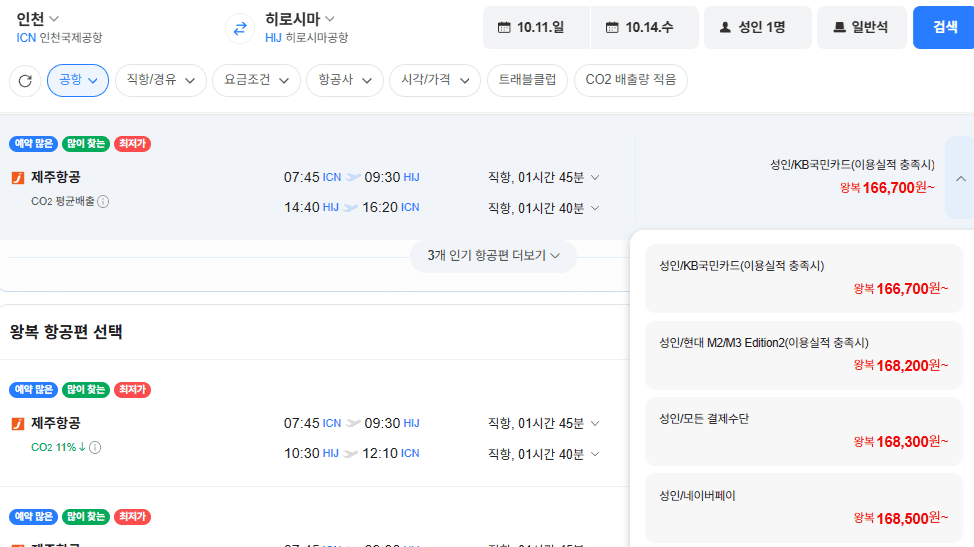Open the 항공사 filter dropdown
Image resolution: width=974 pixels, height=547 pixels.
point(345,80)
